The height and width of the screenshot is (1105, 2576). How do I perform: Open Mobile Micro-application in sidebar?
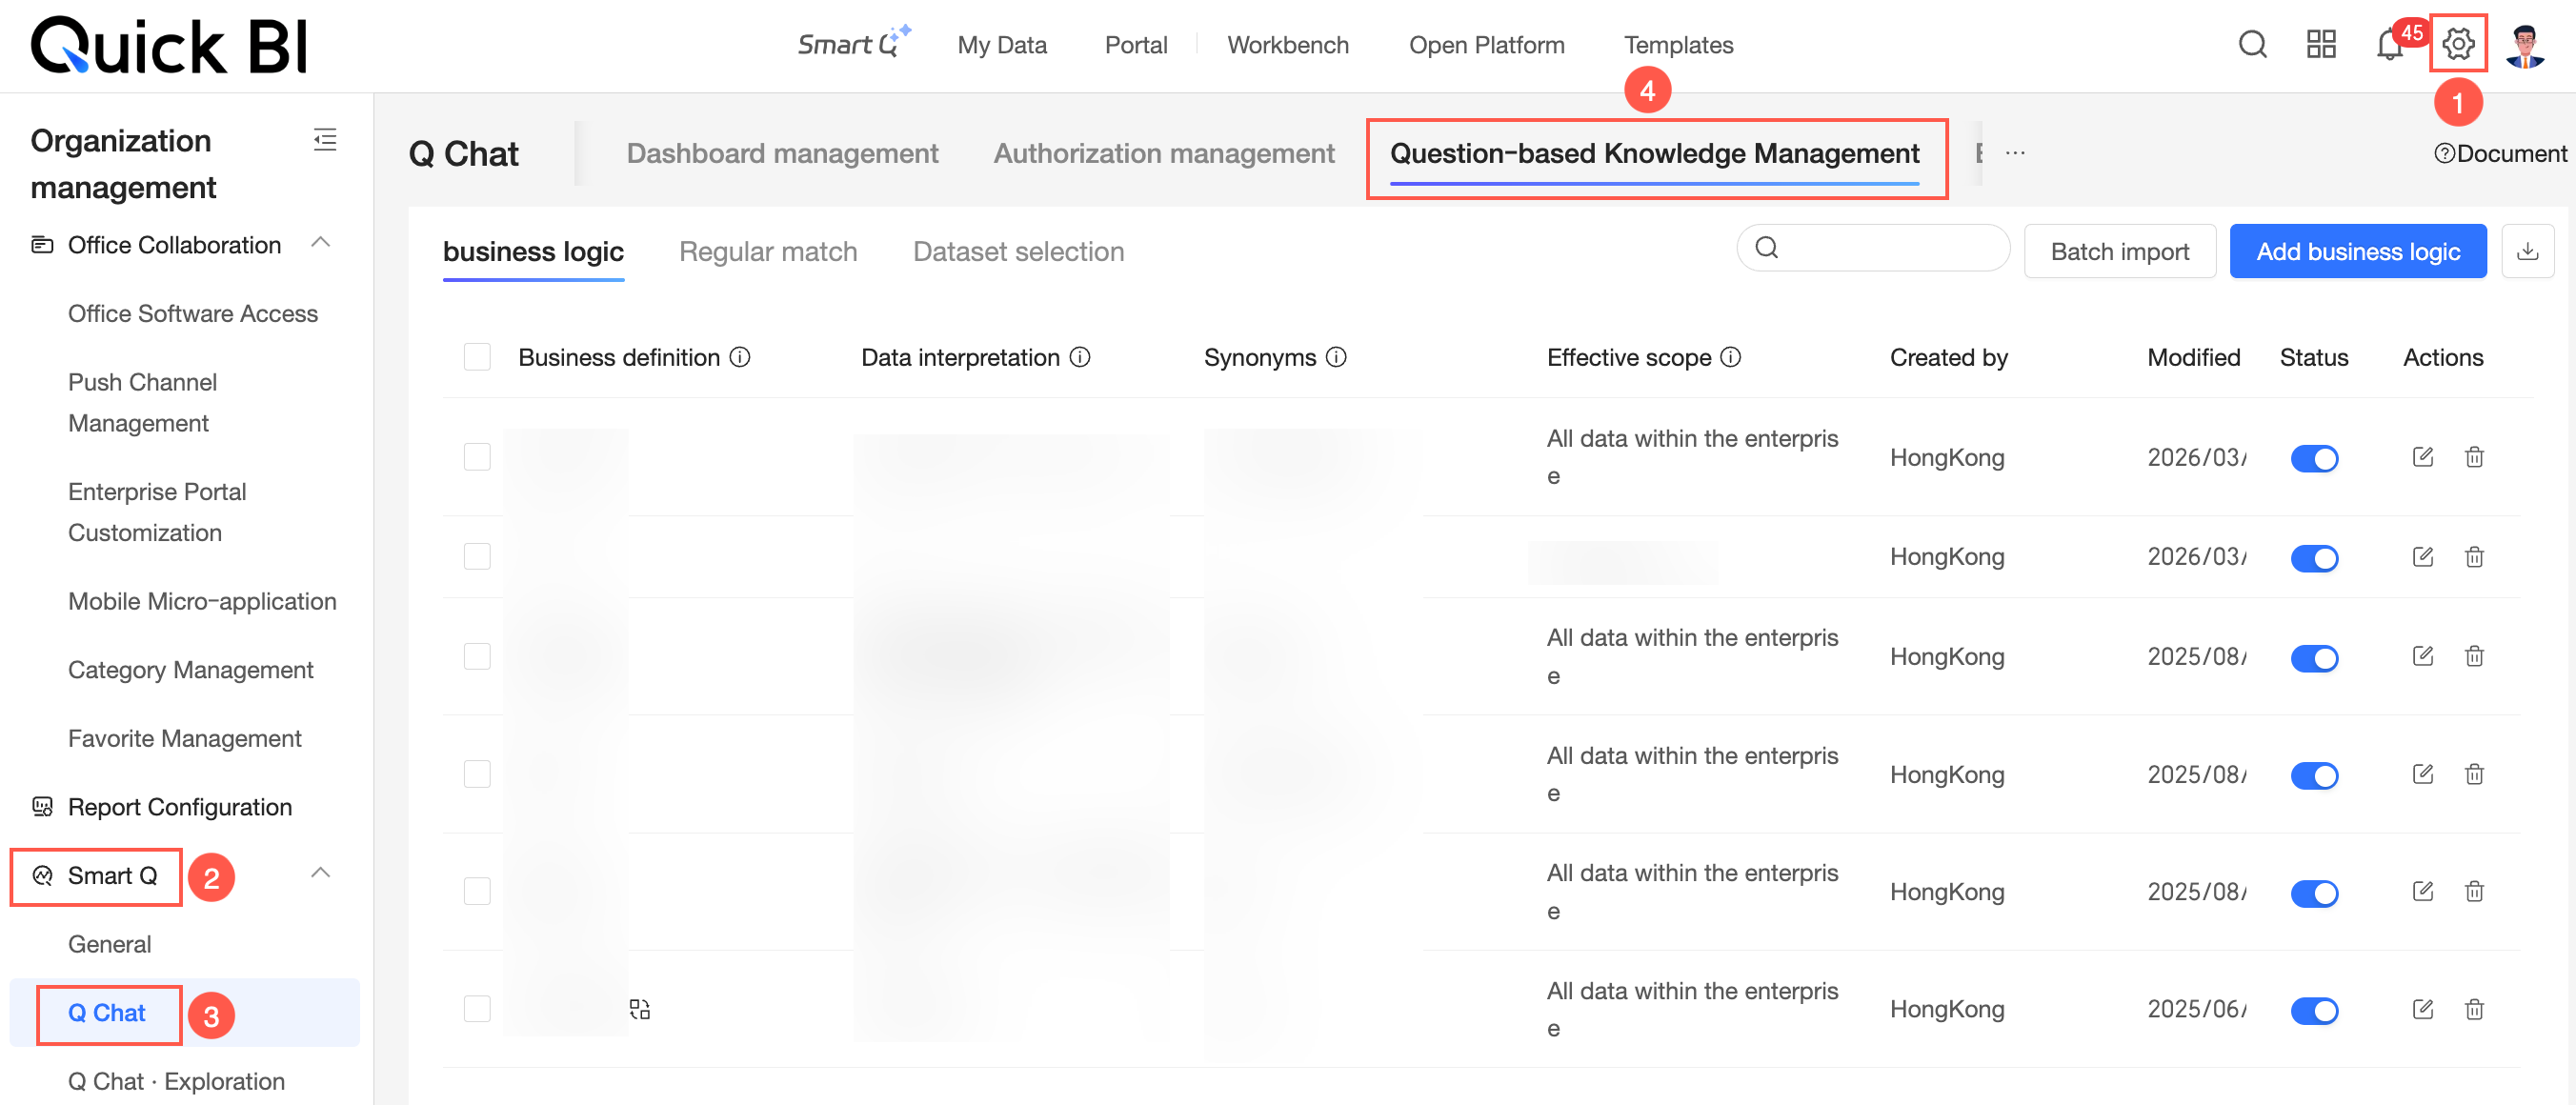[202, 601]
